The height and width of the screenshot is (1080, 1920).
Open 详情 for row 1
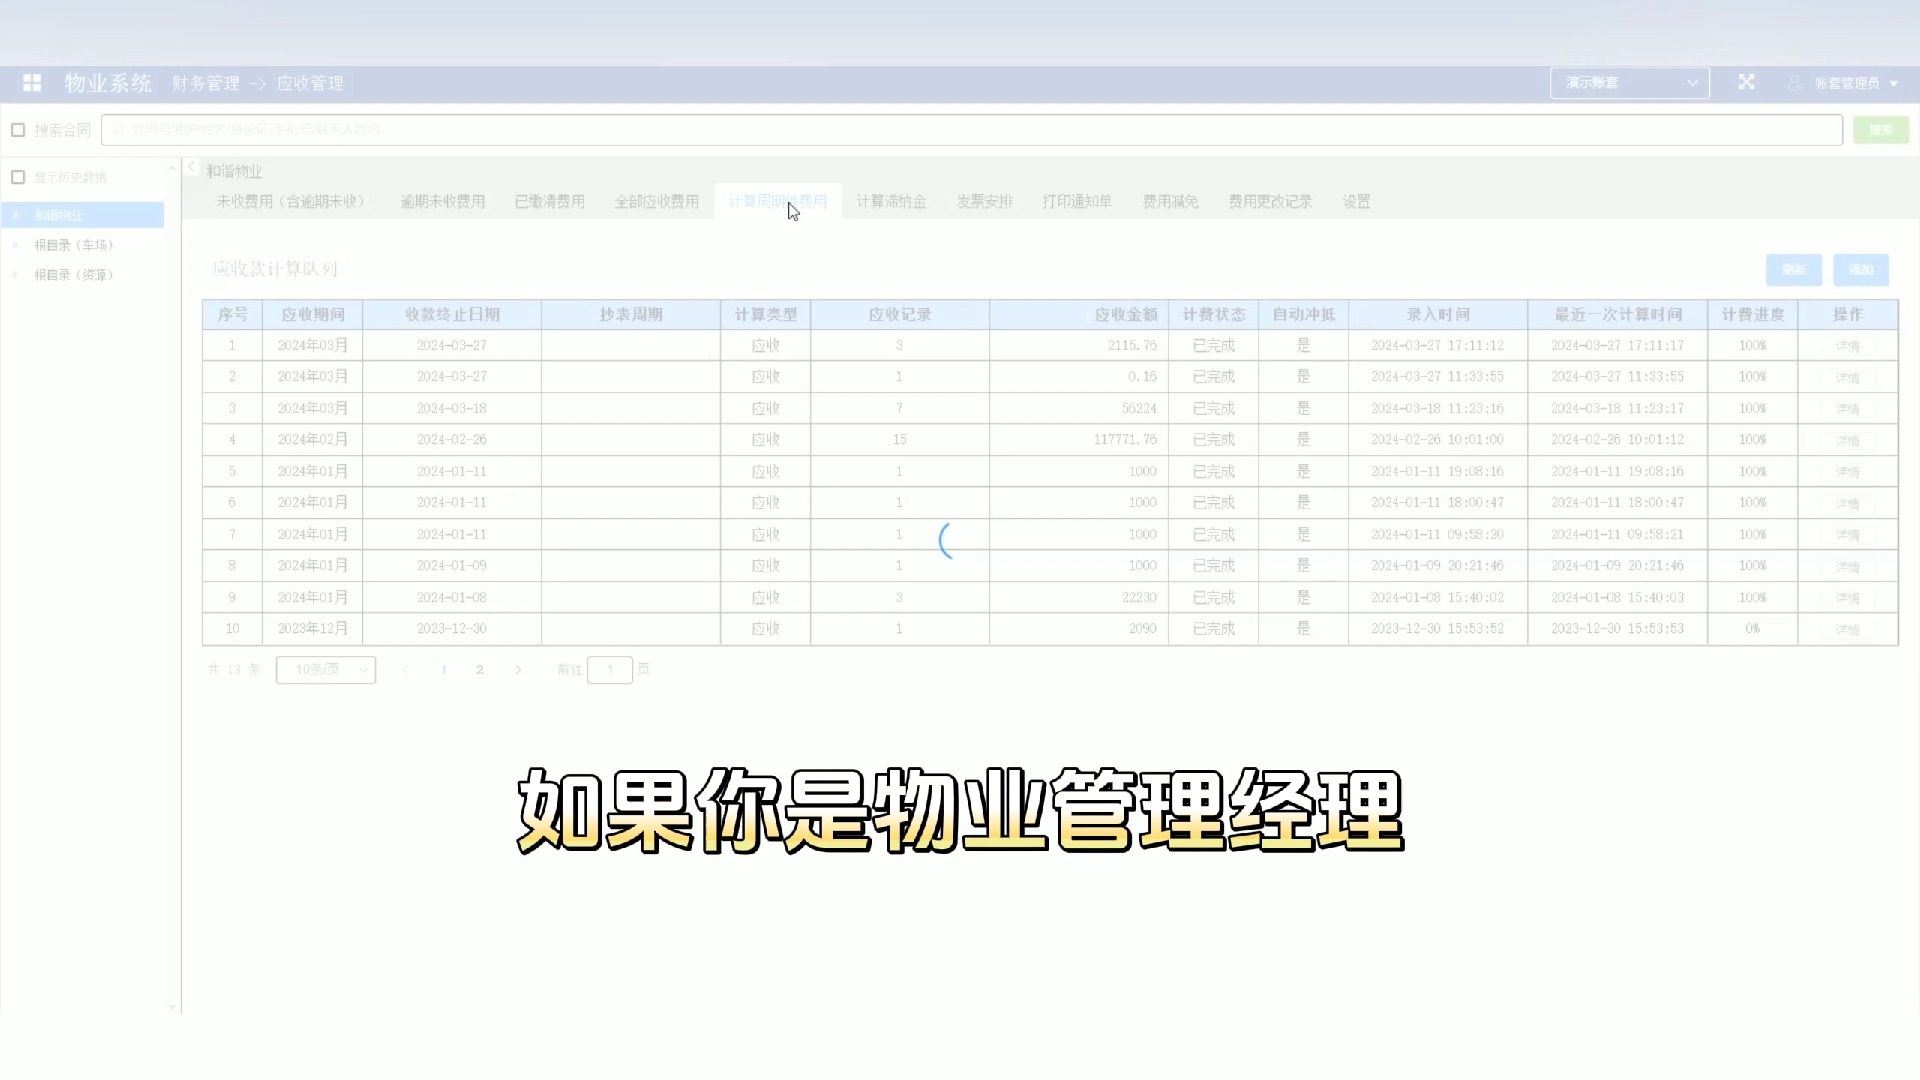click(1848, 346)
